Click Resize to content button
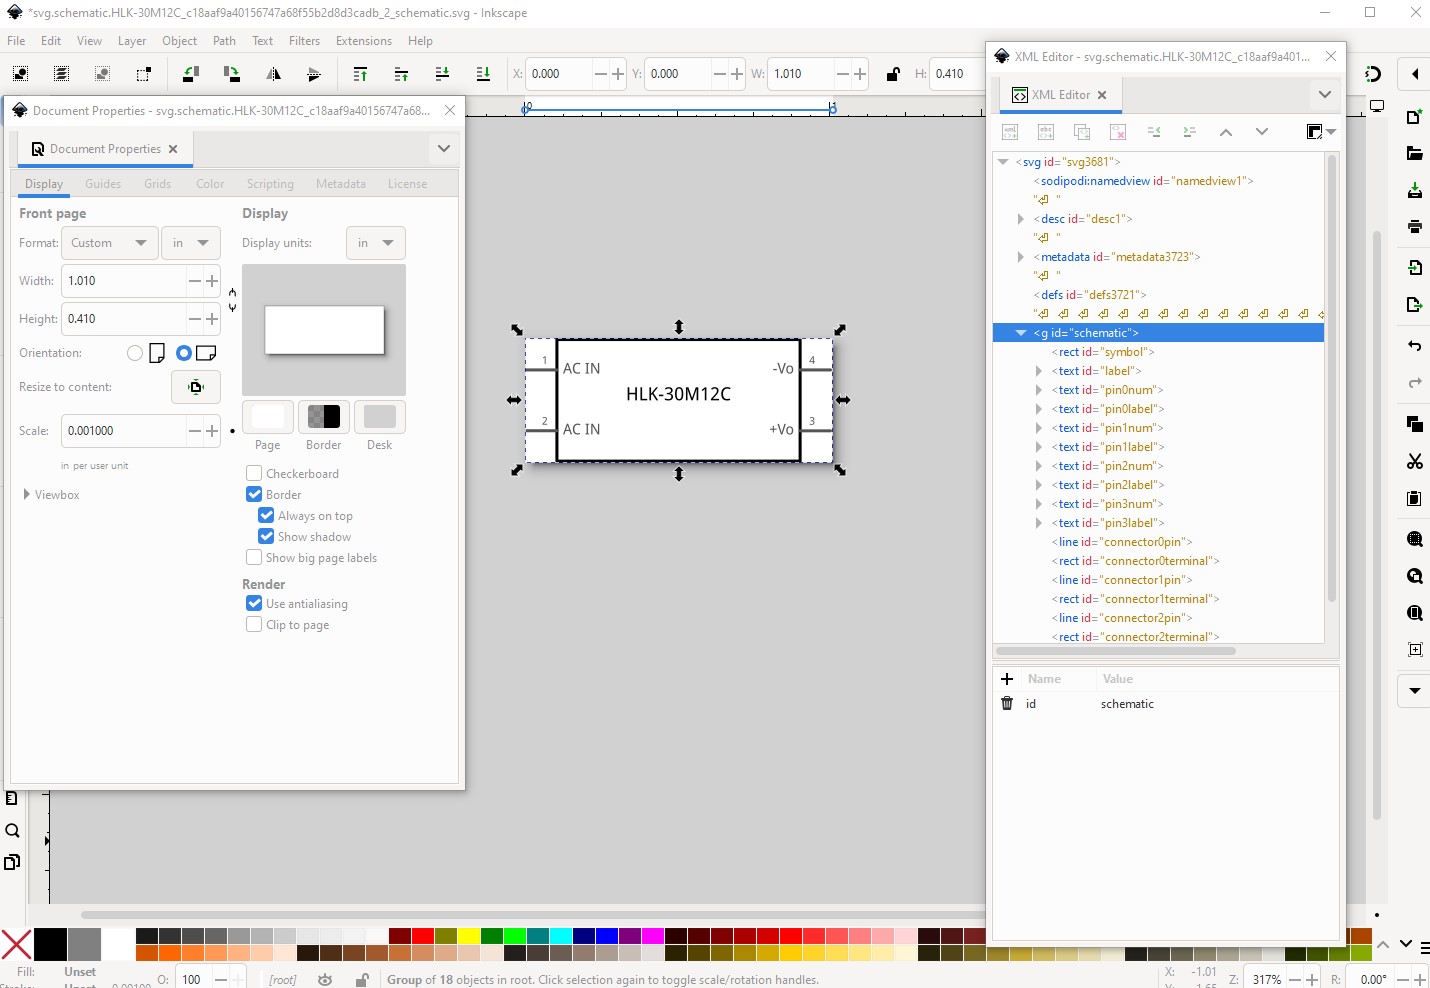Screen dimensions: 1430x988 click(196, 387)
